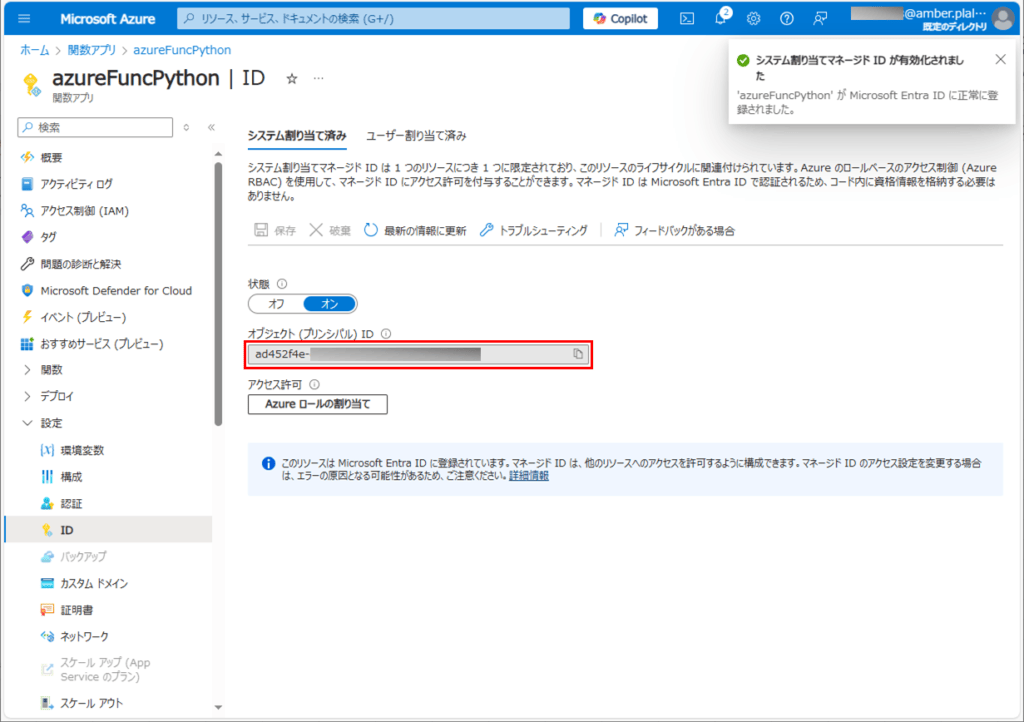This screenshot has height=722, width=1024.
Task: Collapse the 設定 section in sidebar
Action: (27, 423)
